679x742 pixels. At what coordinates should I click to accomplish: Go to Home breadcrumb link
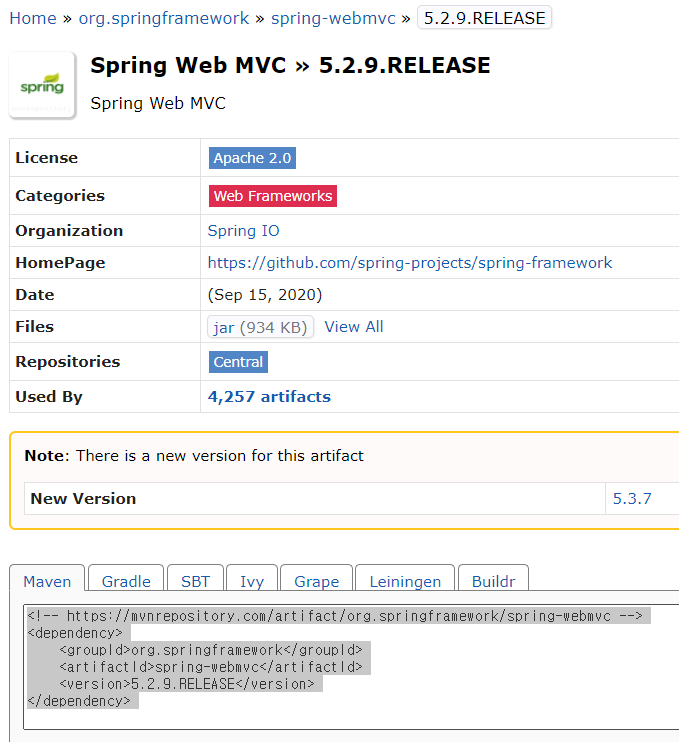click(33, 18)
